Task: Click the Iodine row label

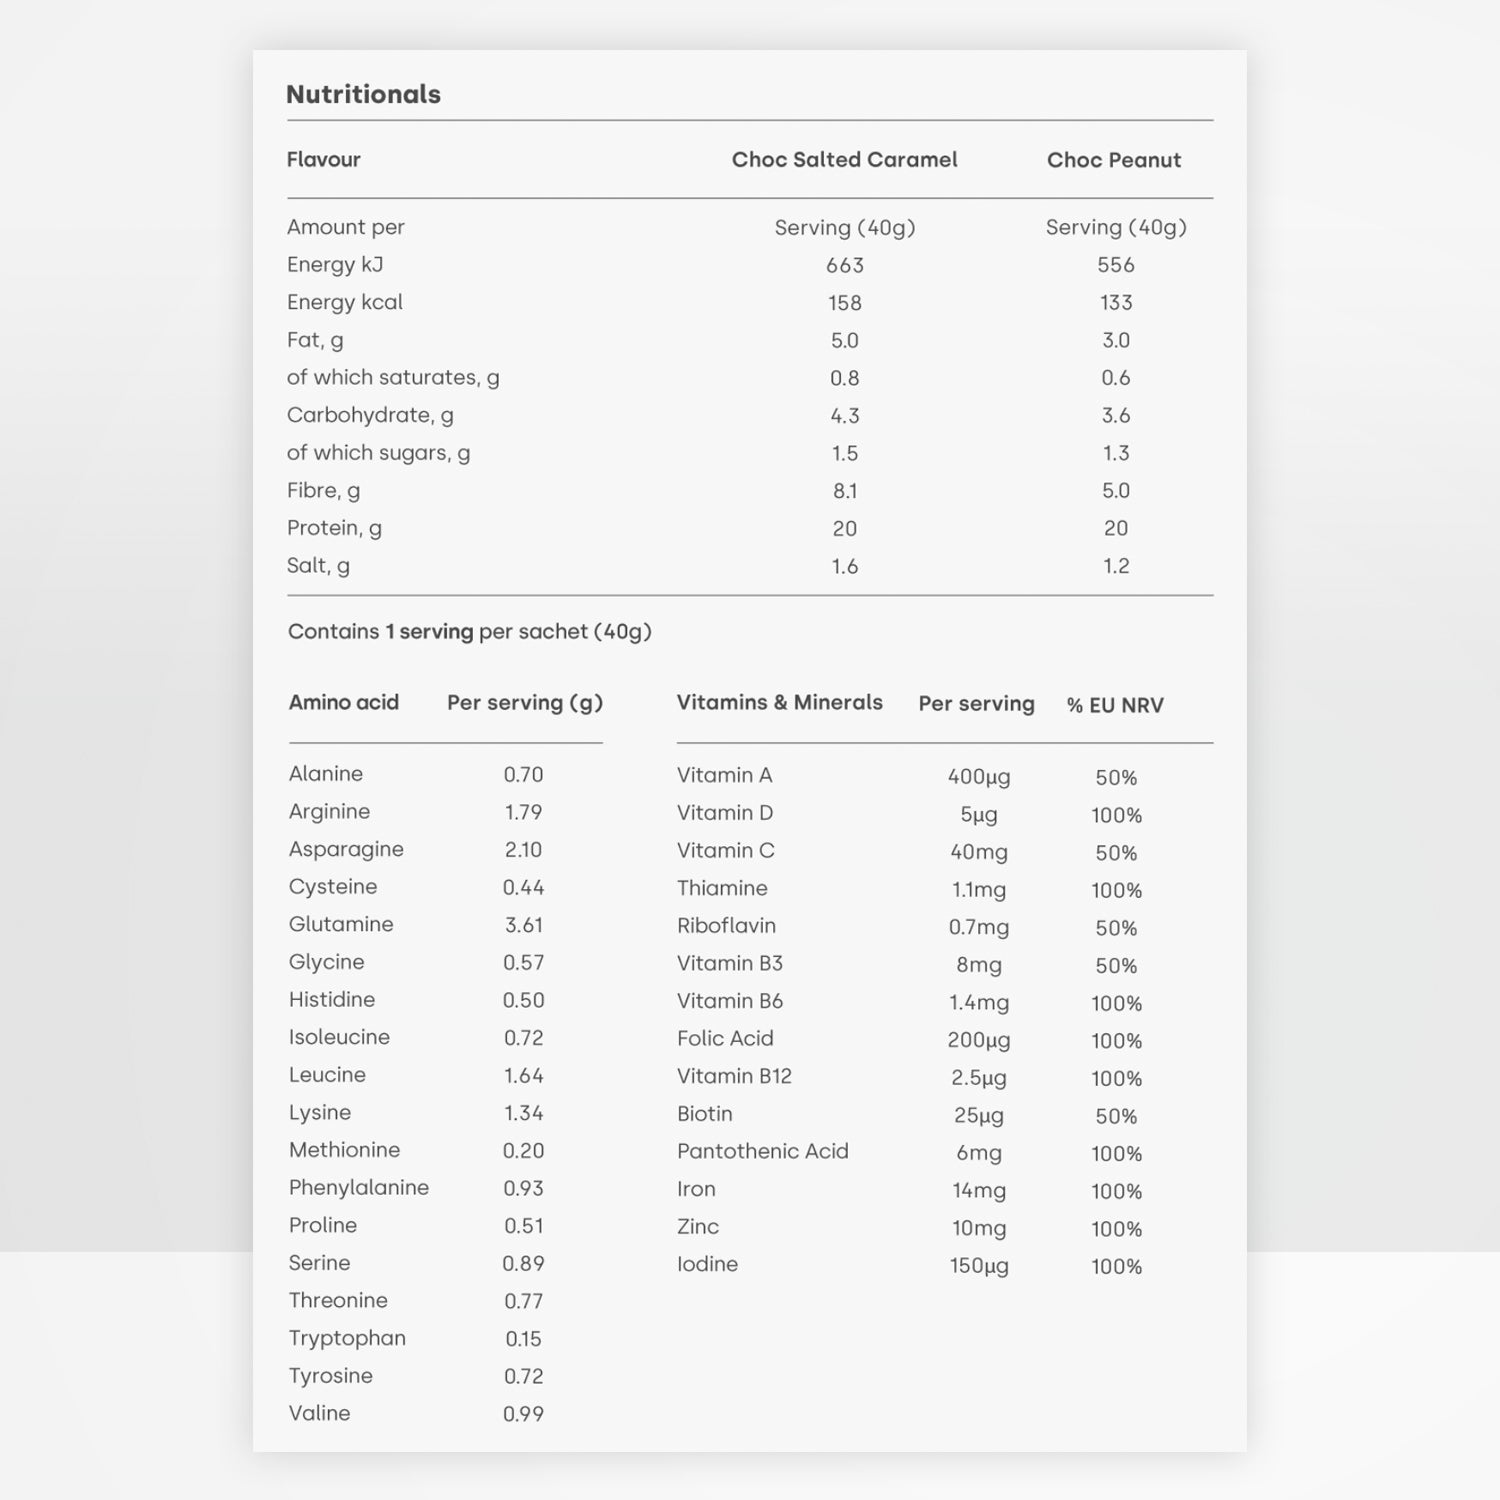Action: coord(707,1264)
